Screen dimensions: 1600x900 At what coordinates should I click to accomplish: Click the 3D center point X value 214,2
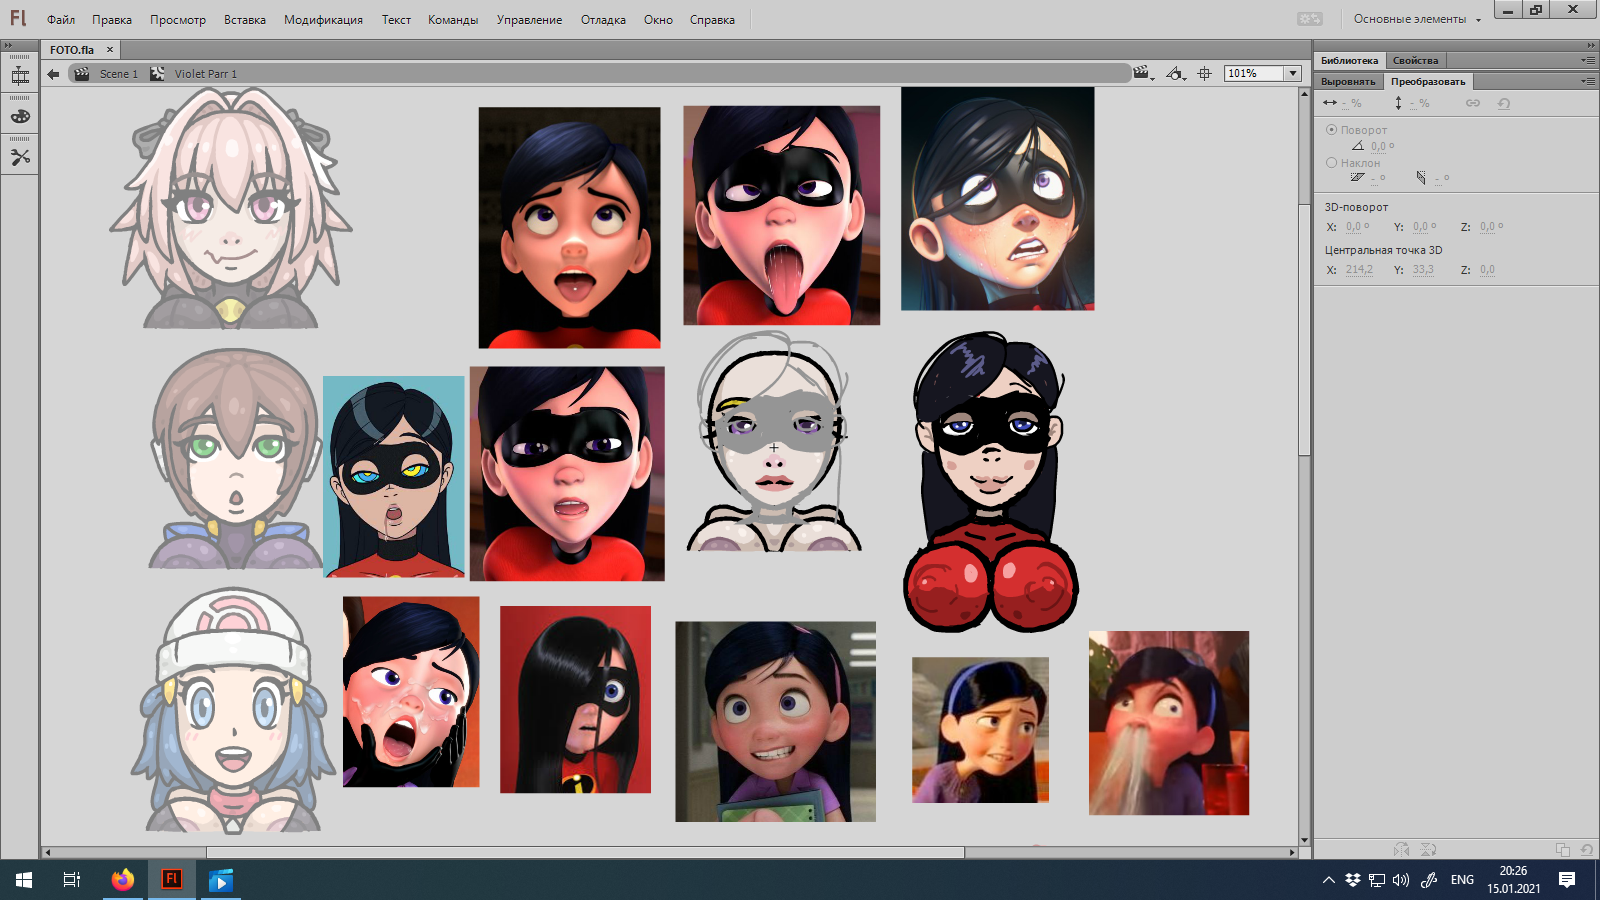click(1359, 270)
